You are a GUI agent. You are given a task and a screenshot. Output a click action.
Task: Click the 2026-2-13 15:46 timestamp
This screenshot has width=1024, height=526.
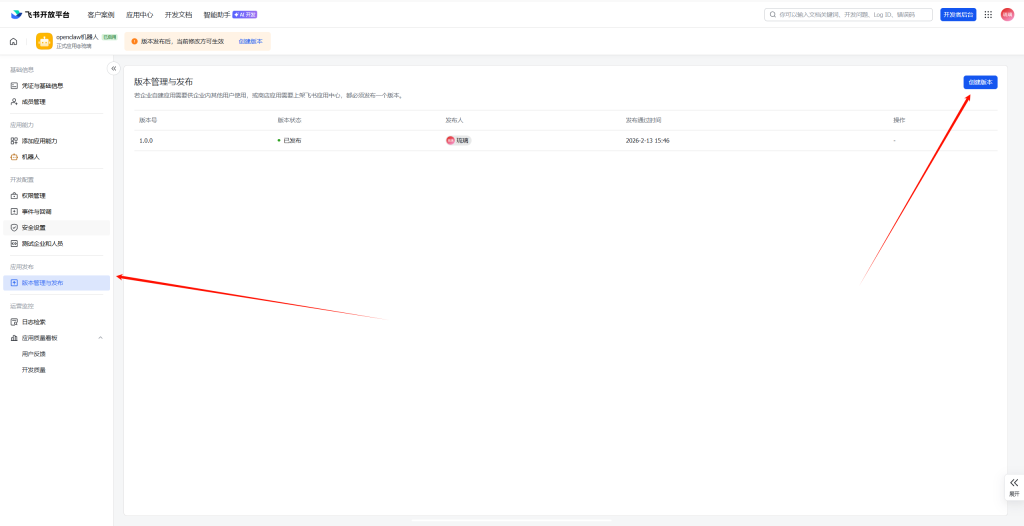pos(647,140)
